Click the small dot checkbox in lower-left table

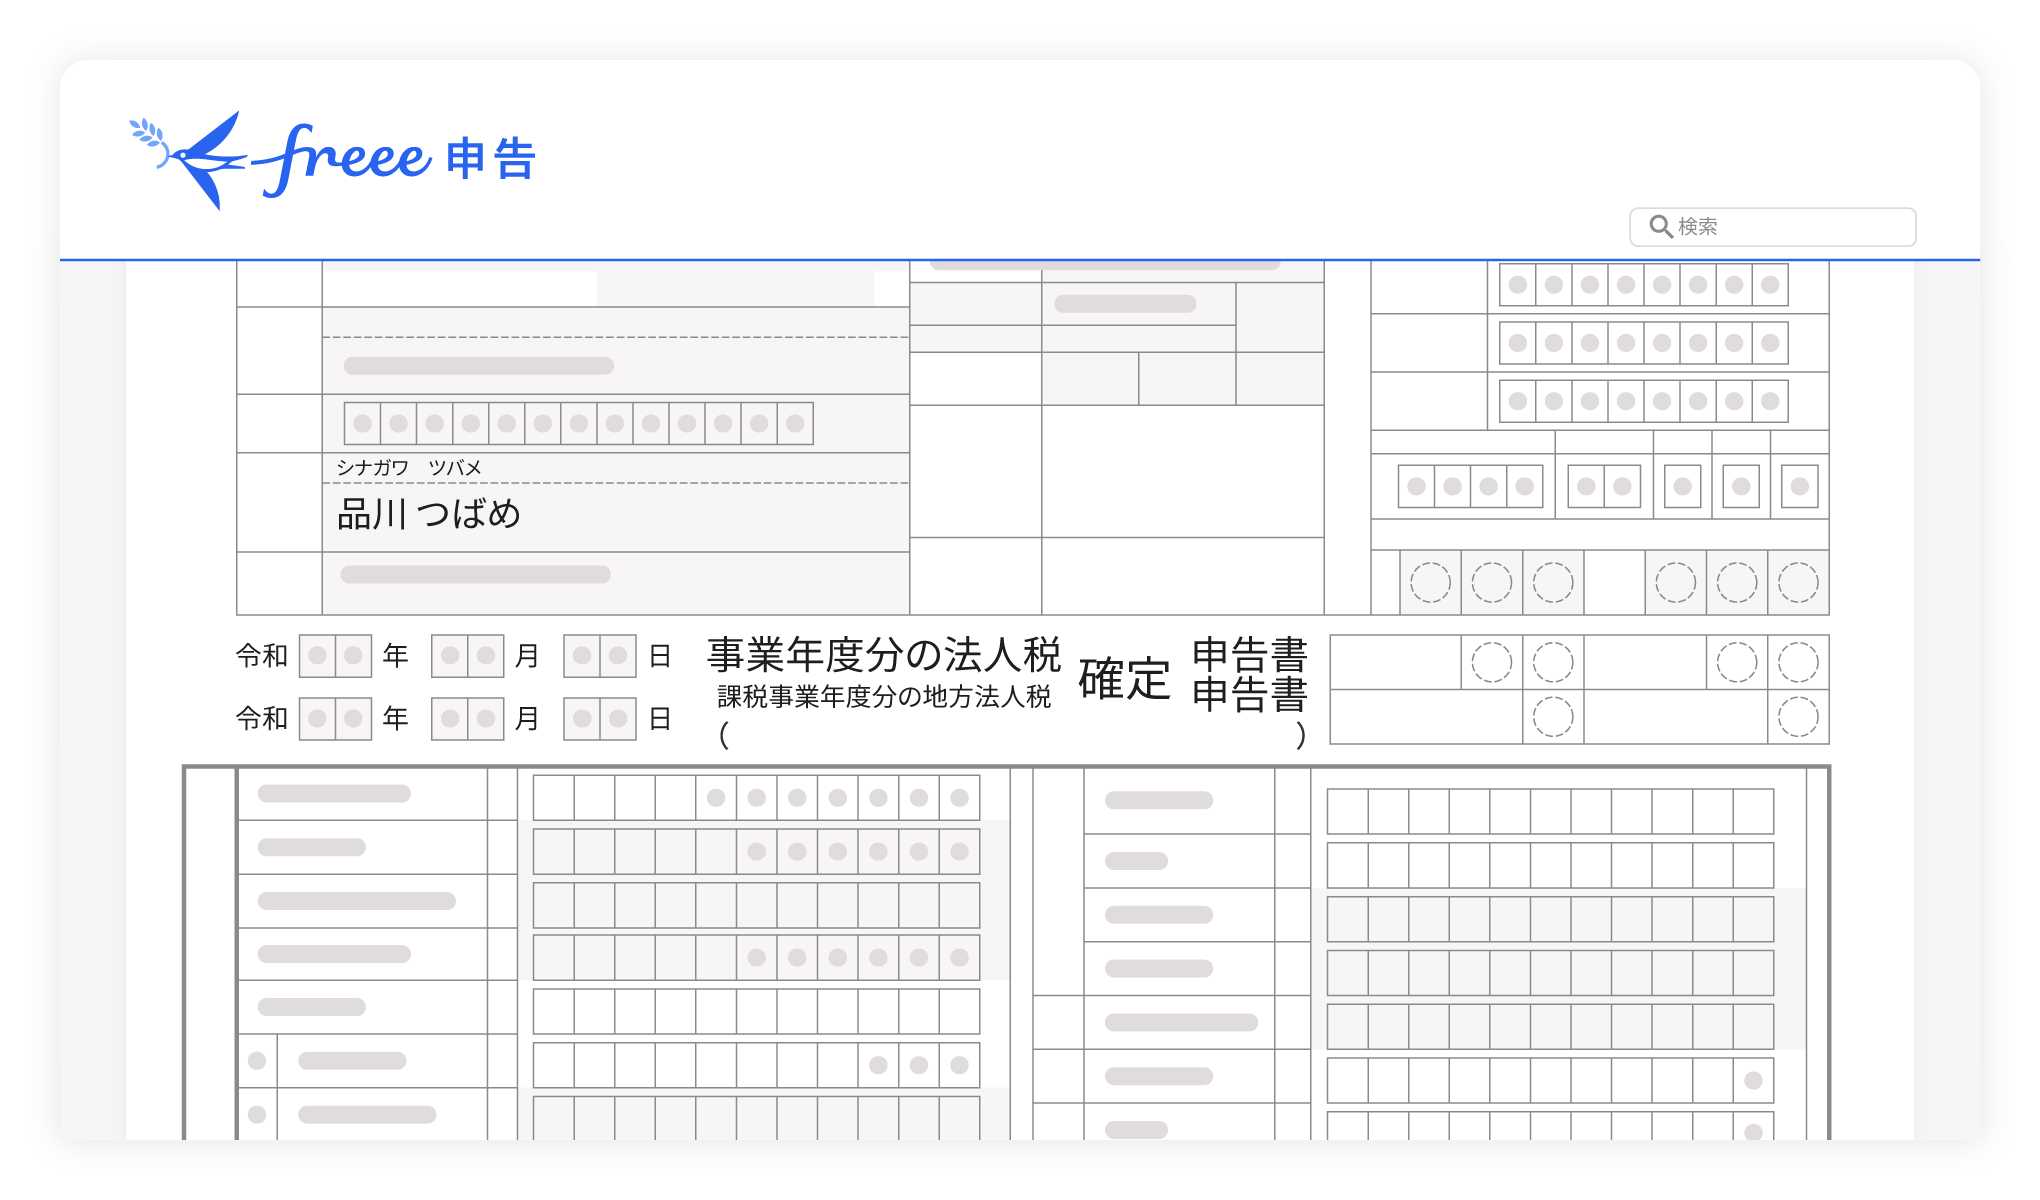257,1061
